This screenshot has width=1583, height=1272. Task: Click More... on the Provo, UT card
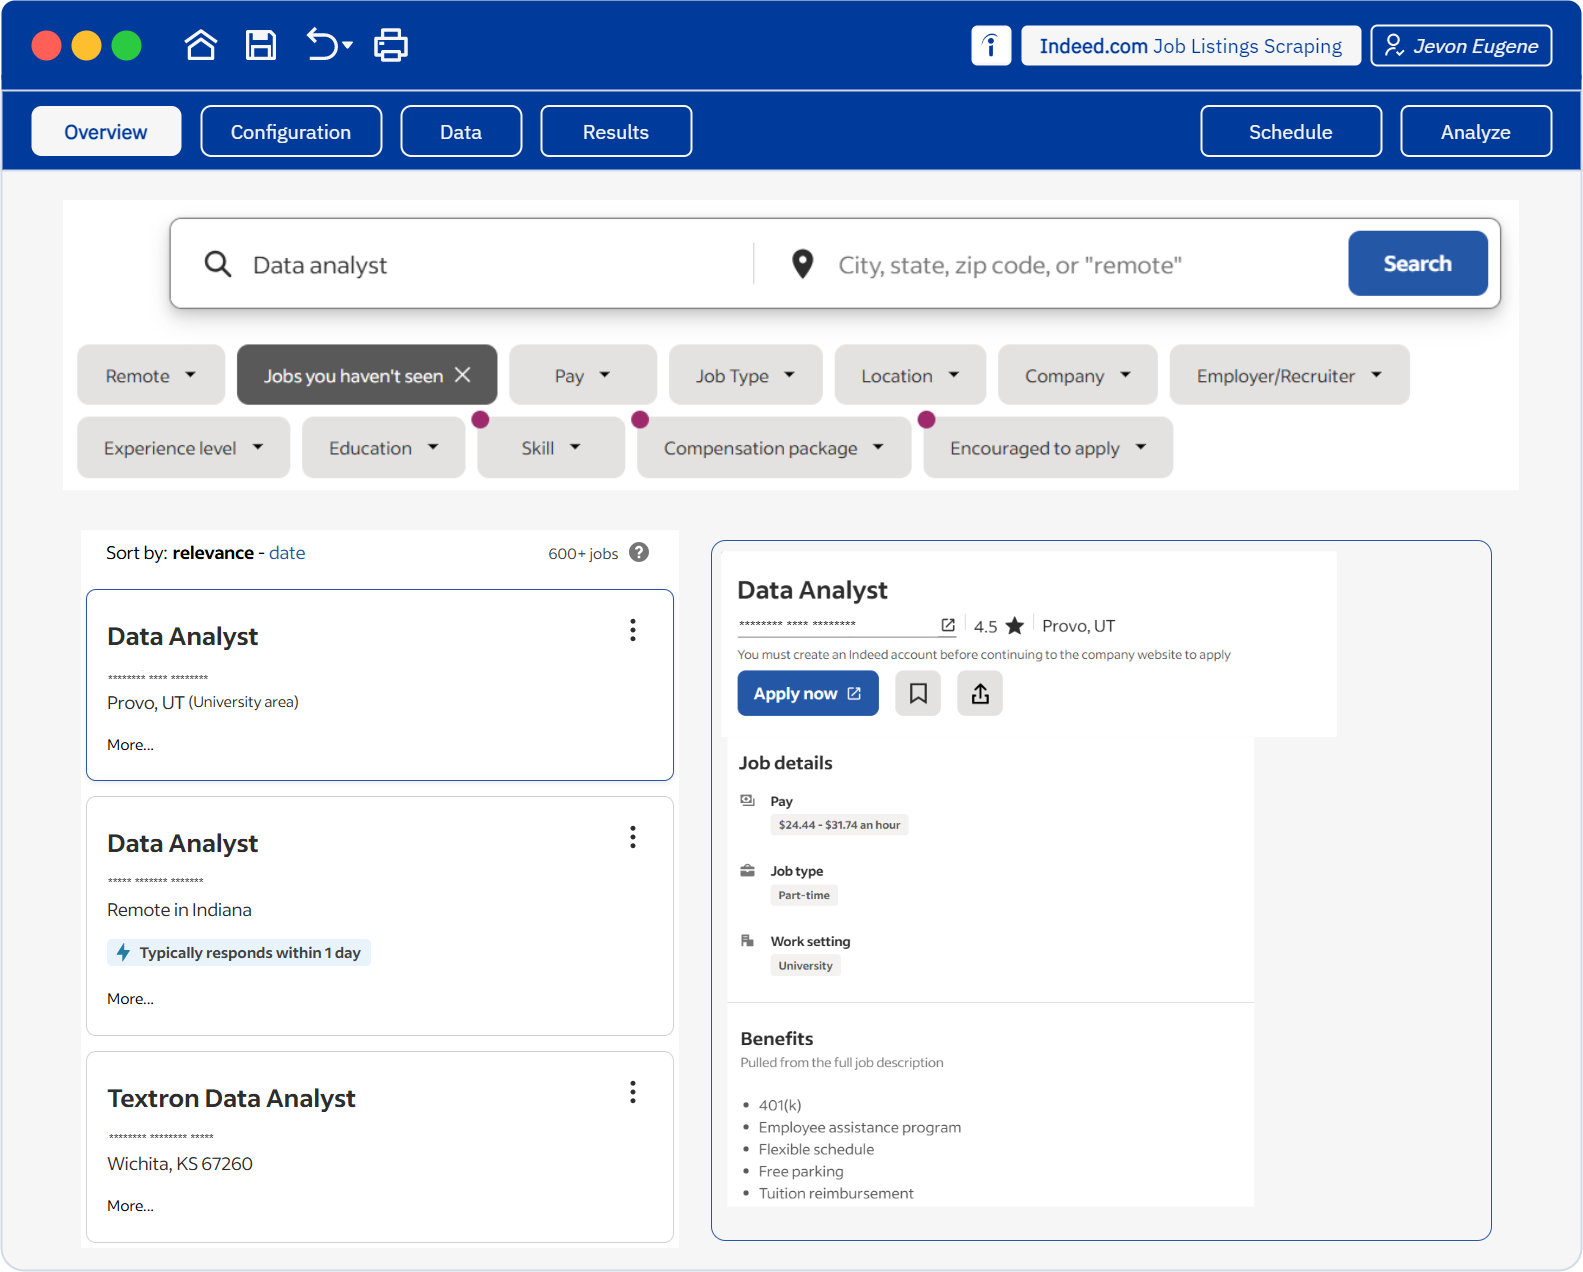click(x=130, y=745)
